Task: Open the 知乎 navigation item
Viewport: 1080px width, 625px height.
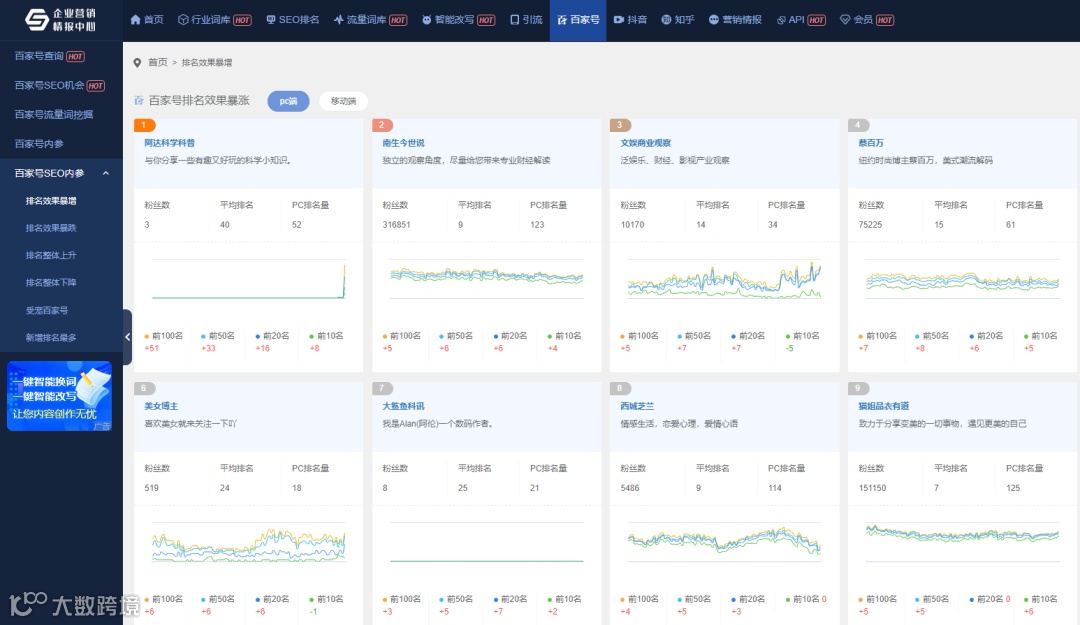Action: [678, 20]
